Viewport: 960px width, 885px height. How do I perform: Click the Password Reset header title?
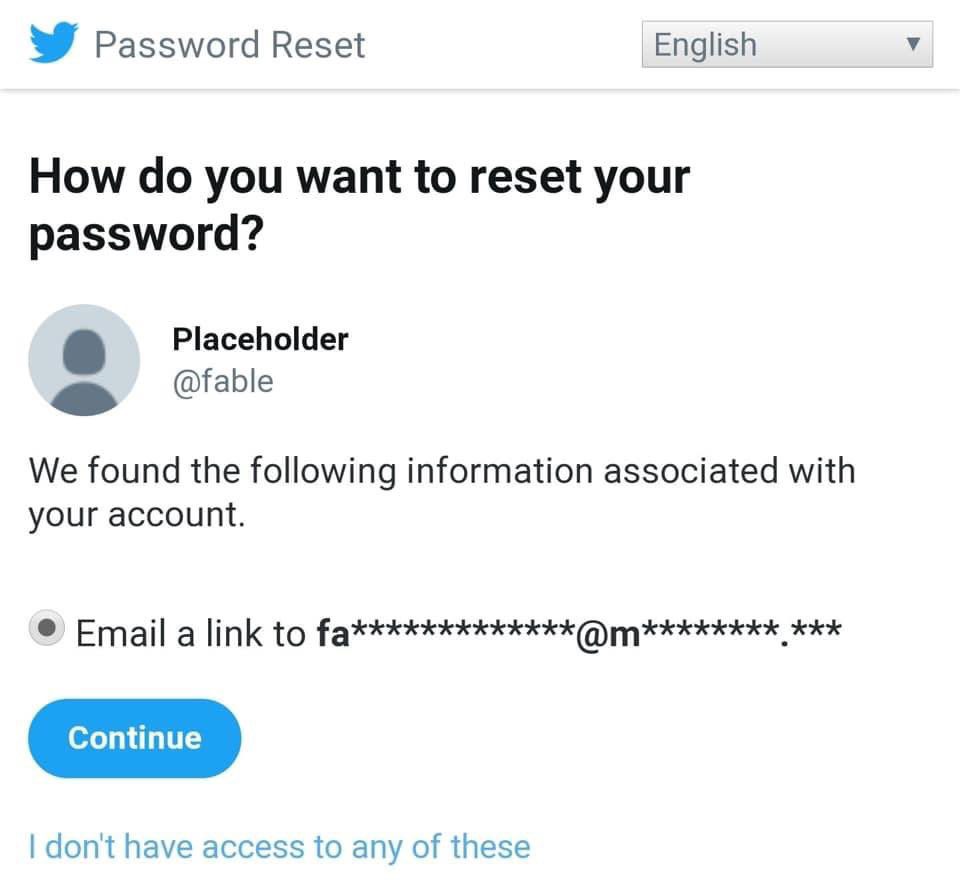point(229,45)
